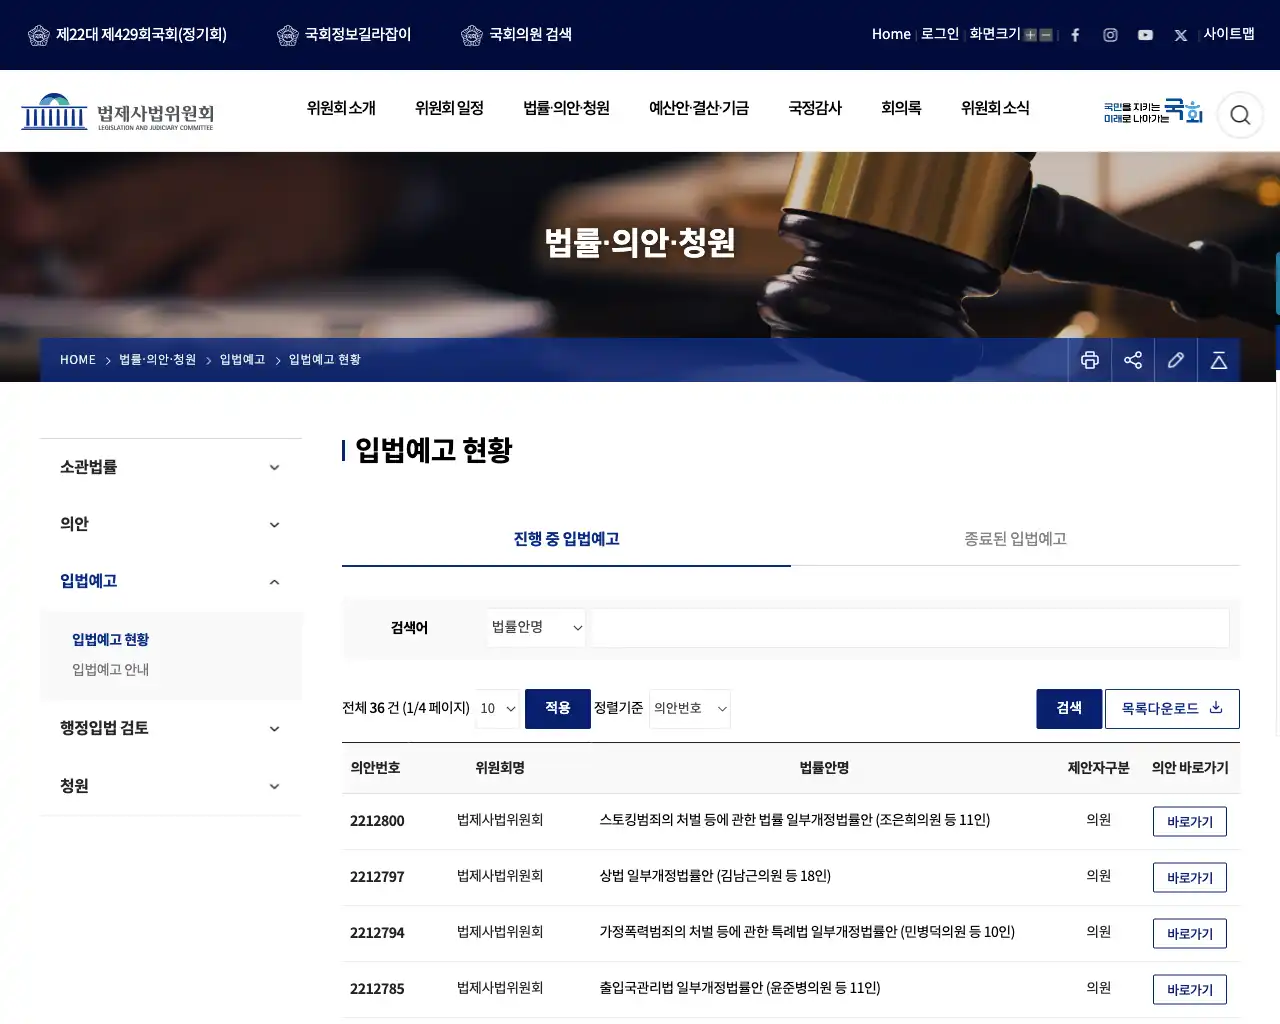This screenshot has height=1024, width=1280.
Task: Download the list with 목록다운로드
Action: (1172, 708)
